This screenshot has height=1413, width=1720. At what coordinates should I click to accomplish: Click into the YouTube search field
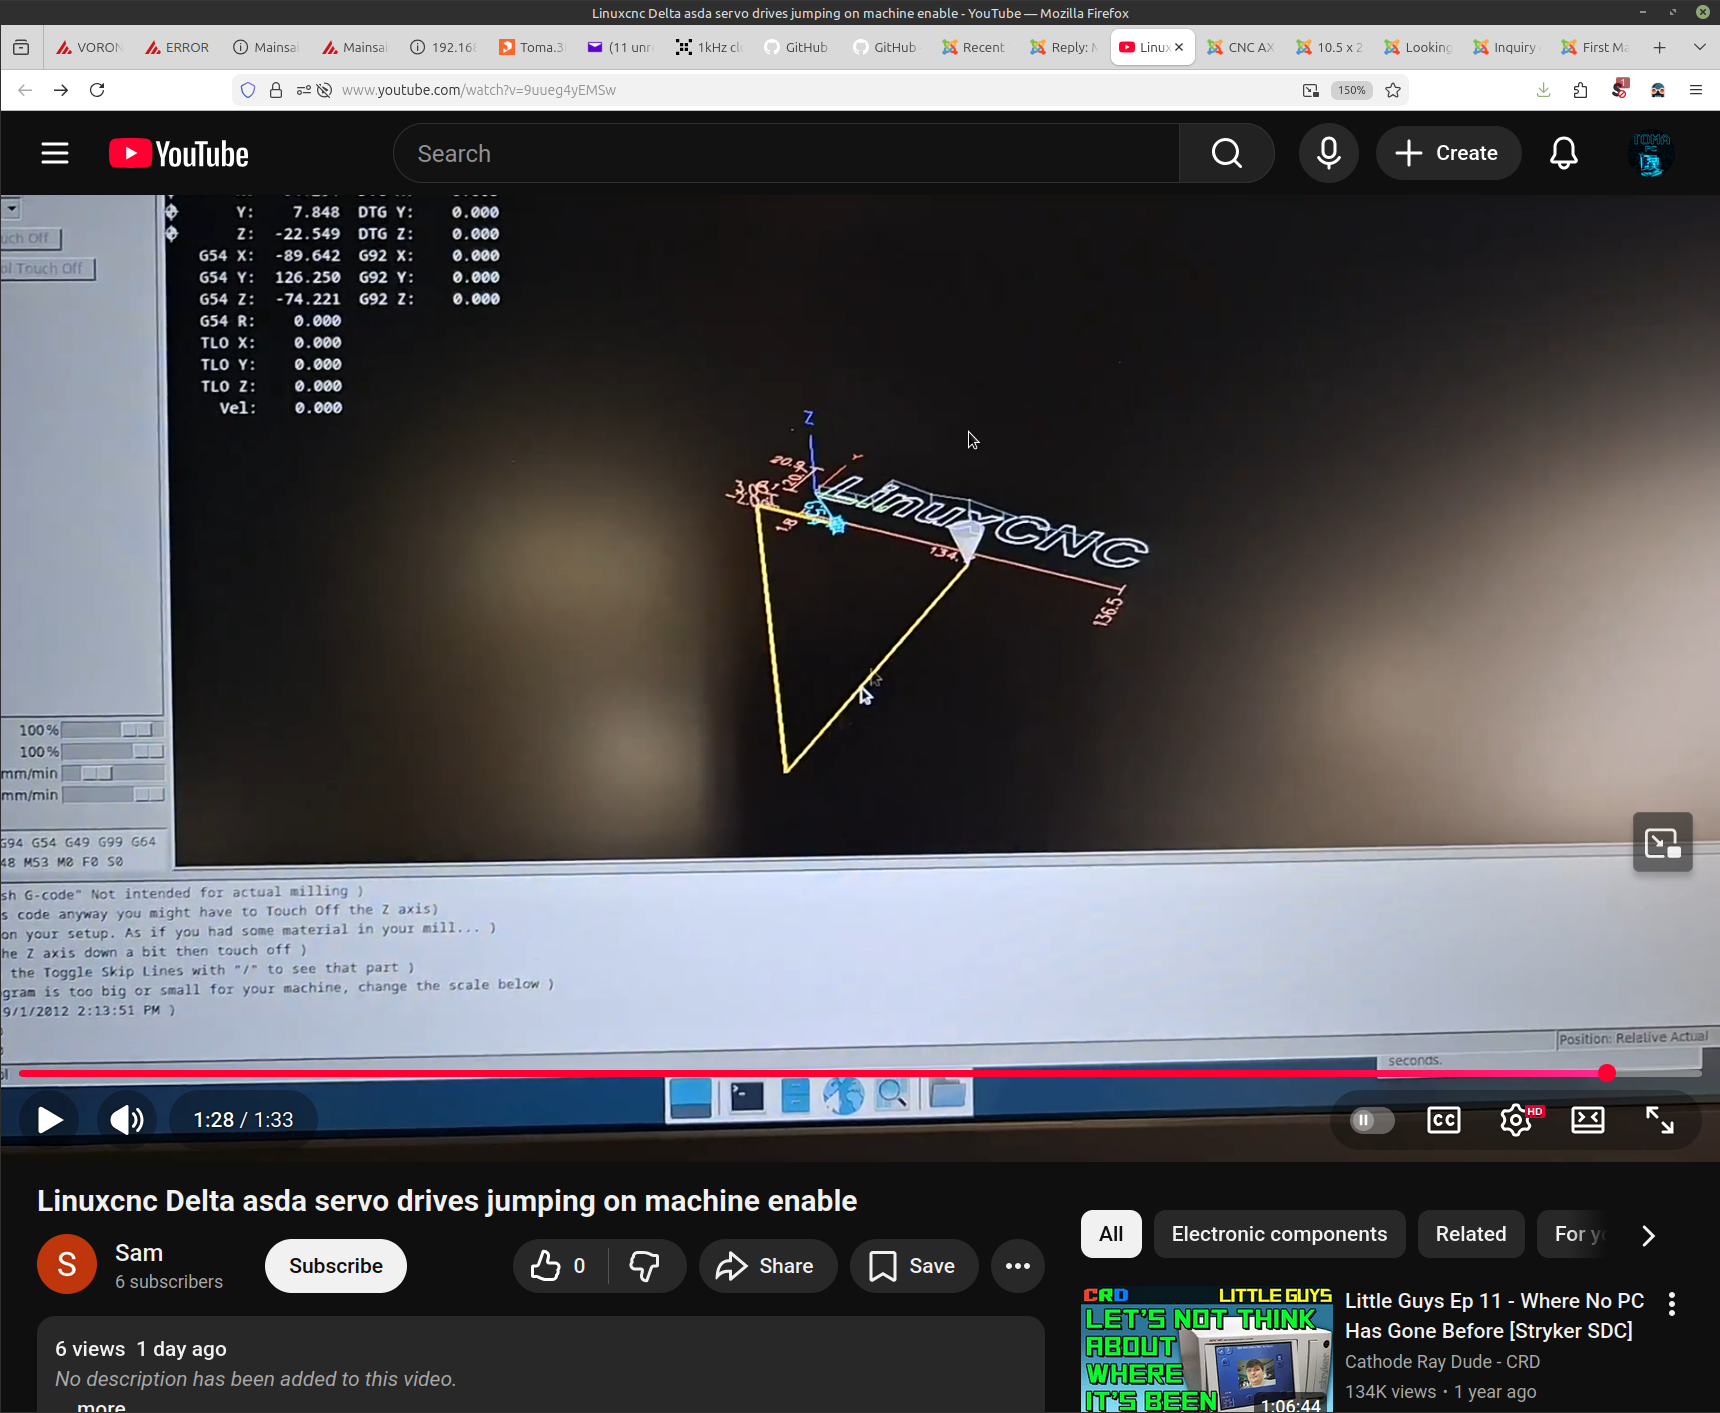(x=785, y=153)
